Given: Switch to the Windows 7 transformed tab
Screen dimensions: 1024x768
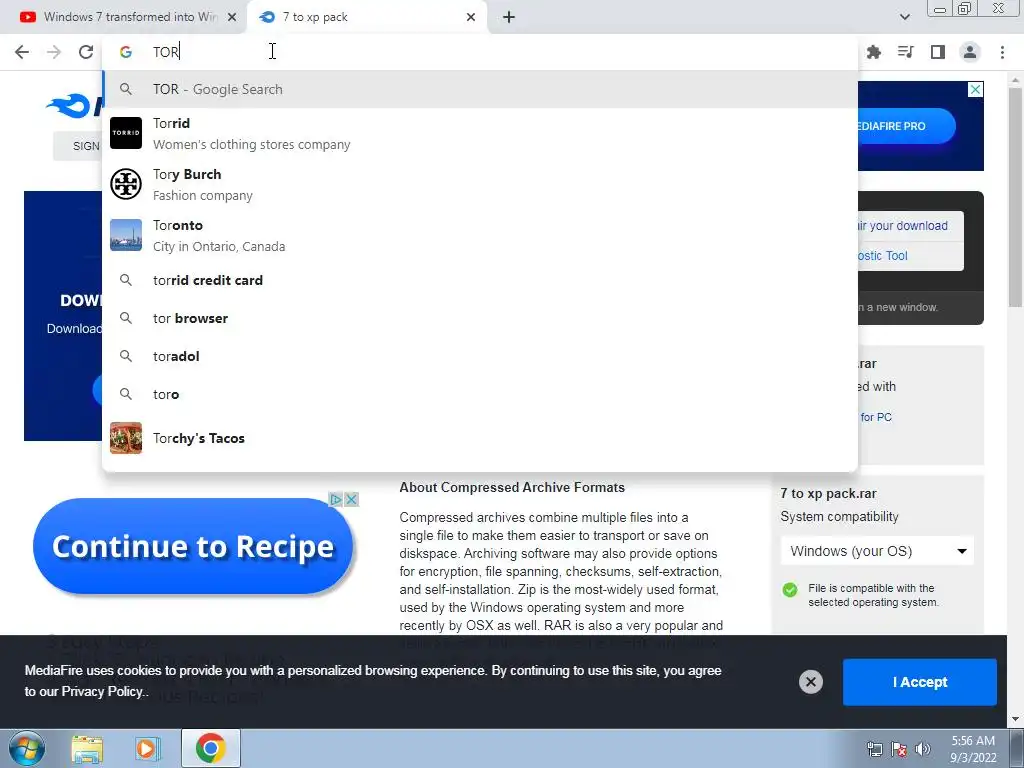Looking at the screenshot, I should click(x=124, y=17).
